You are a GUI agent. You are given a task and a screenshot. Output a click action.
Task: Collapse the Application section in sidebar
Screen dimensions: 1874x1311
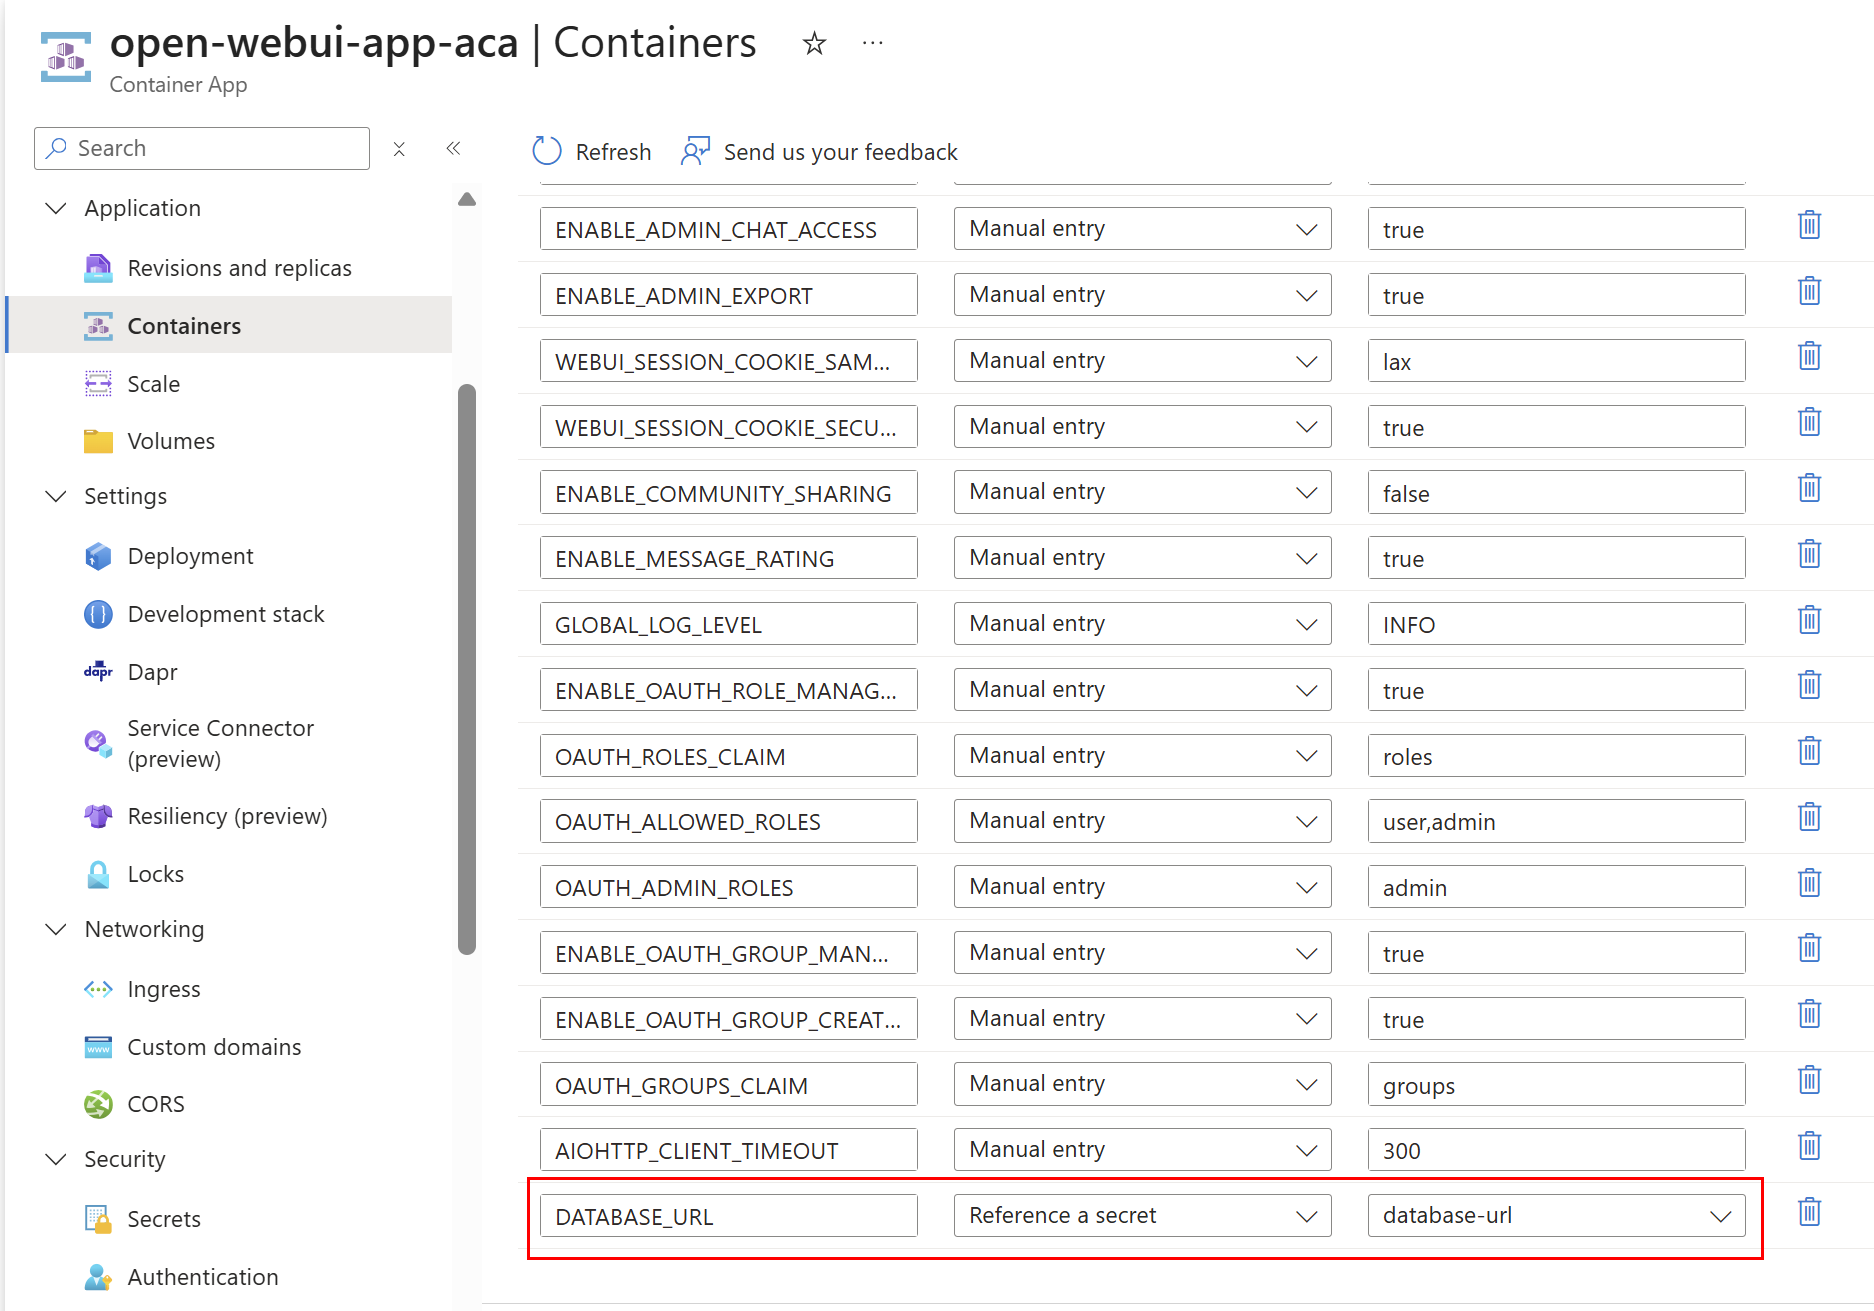pos(57,208)
